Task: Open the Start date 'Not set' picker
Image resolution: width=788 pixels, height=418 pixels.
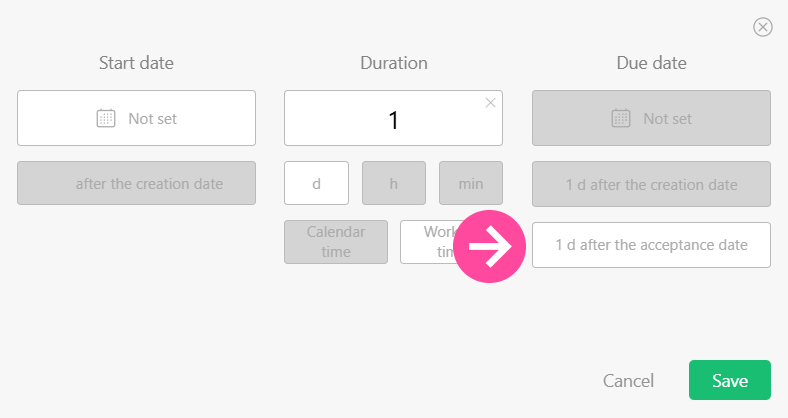Action: (136, 118)
